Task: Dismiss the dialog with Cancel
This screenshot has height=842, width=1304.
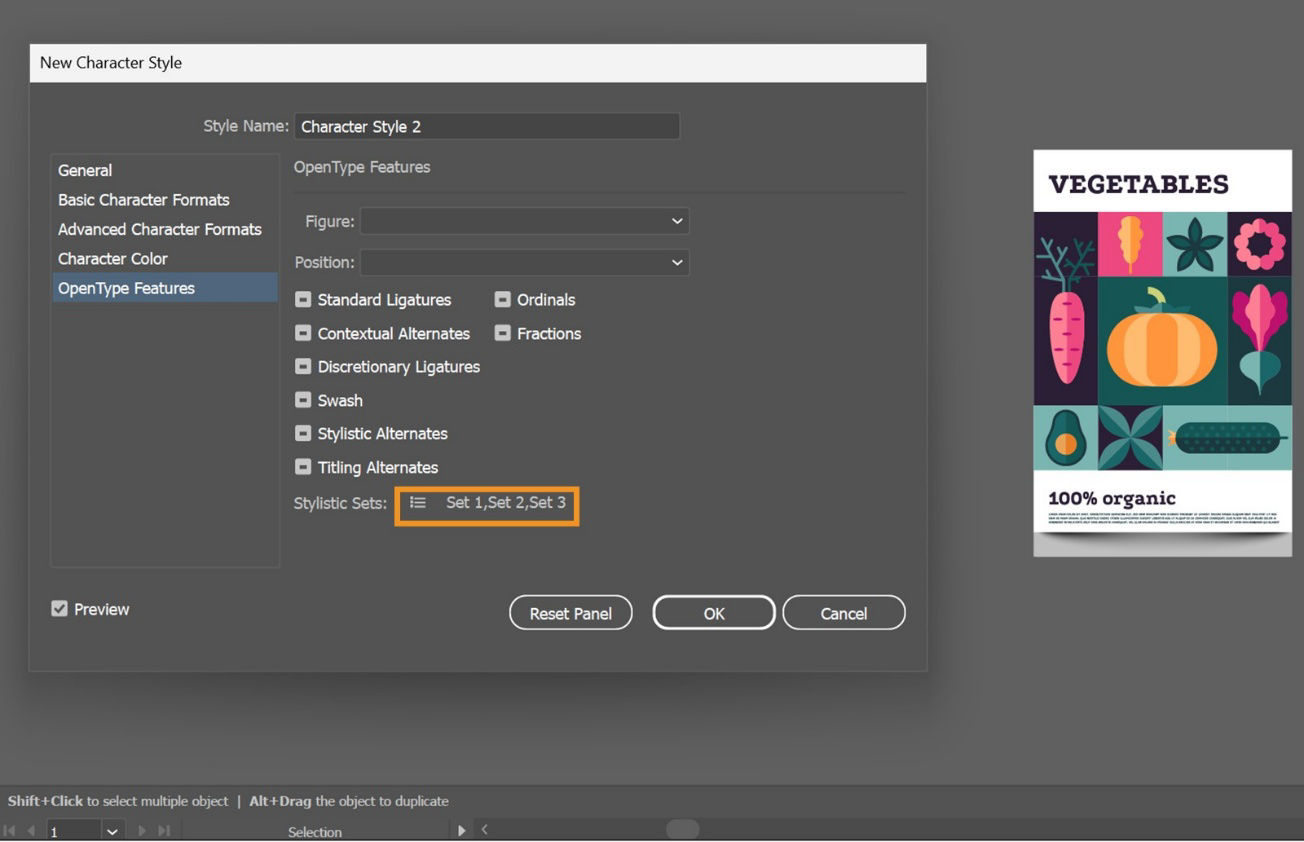Action: point(843,612)
